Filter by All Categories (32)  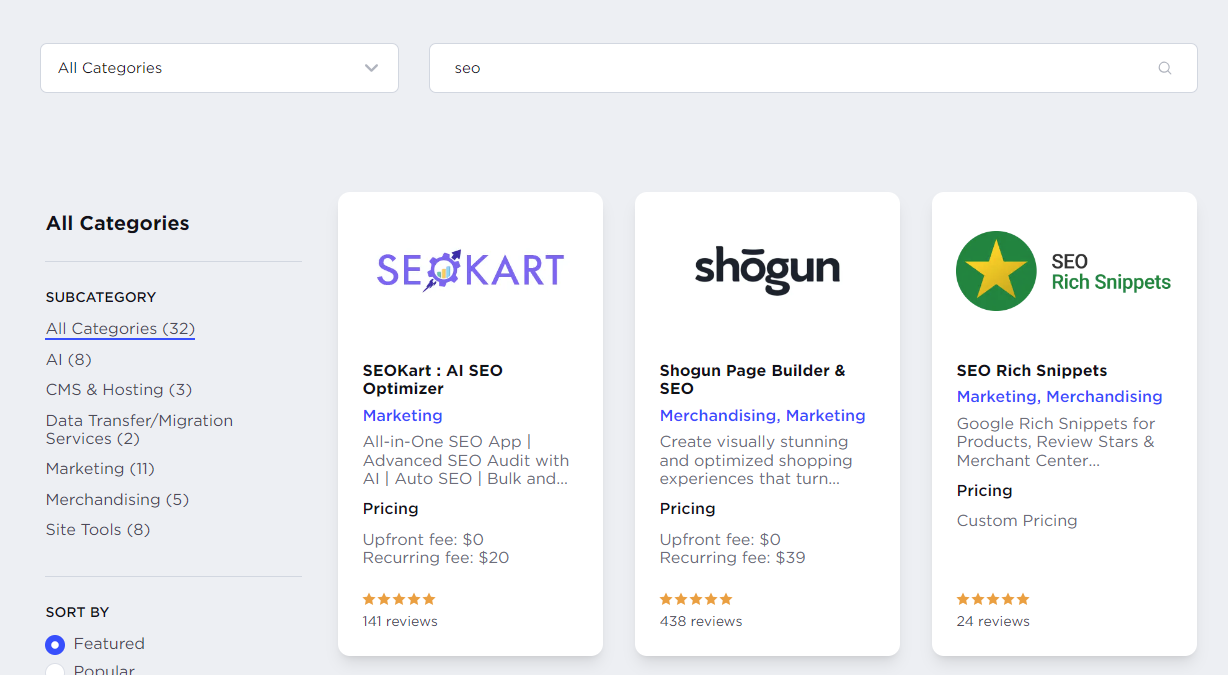[120, 329]
